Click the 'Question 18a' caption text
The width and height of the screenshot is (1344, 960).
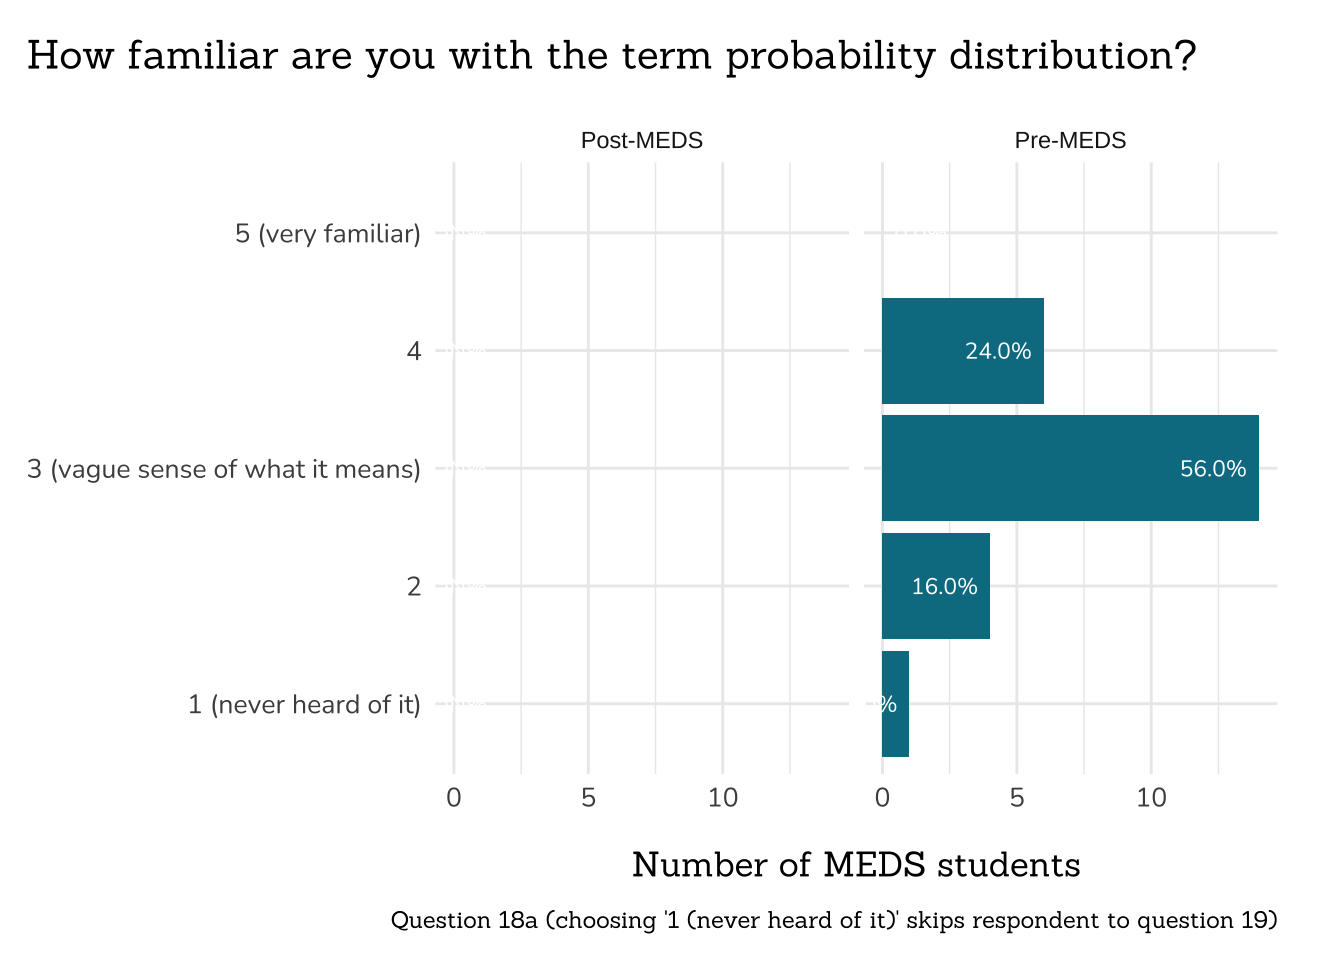click(x=834, y=920)
